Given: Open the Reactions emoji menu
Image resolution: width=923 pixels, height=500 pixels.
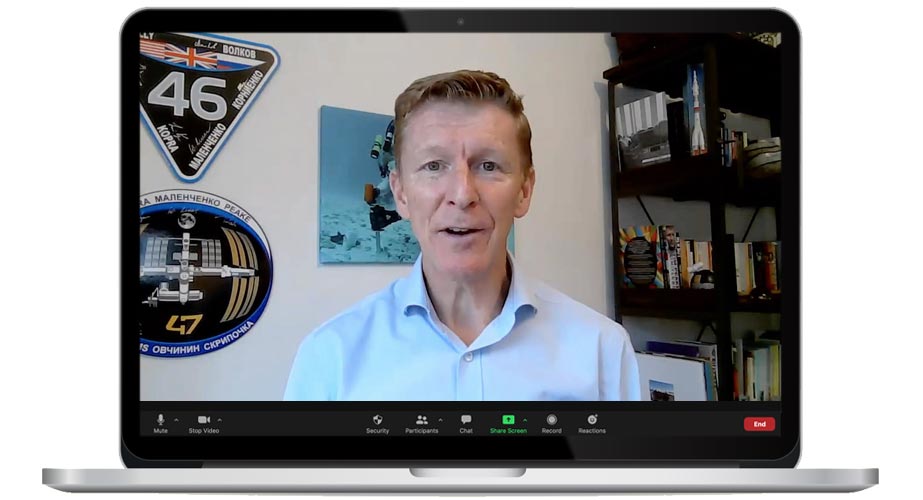Looking at the screenshot, I should tap(592, 423).
